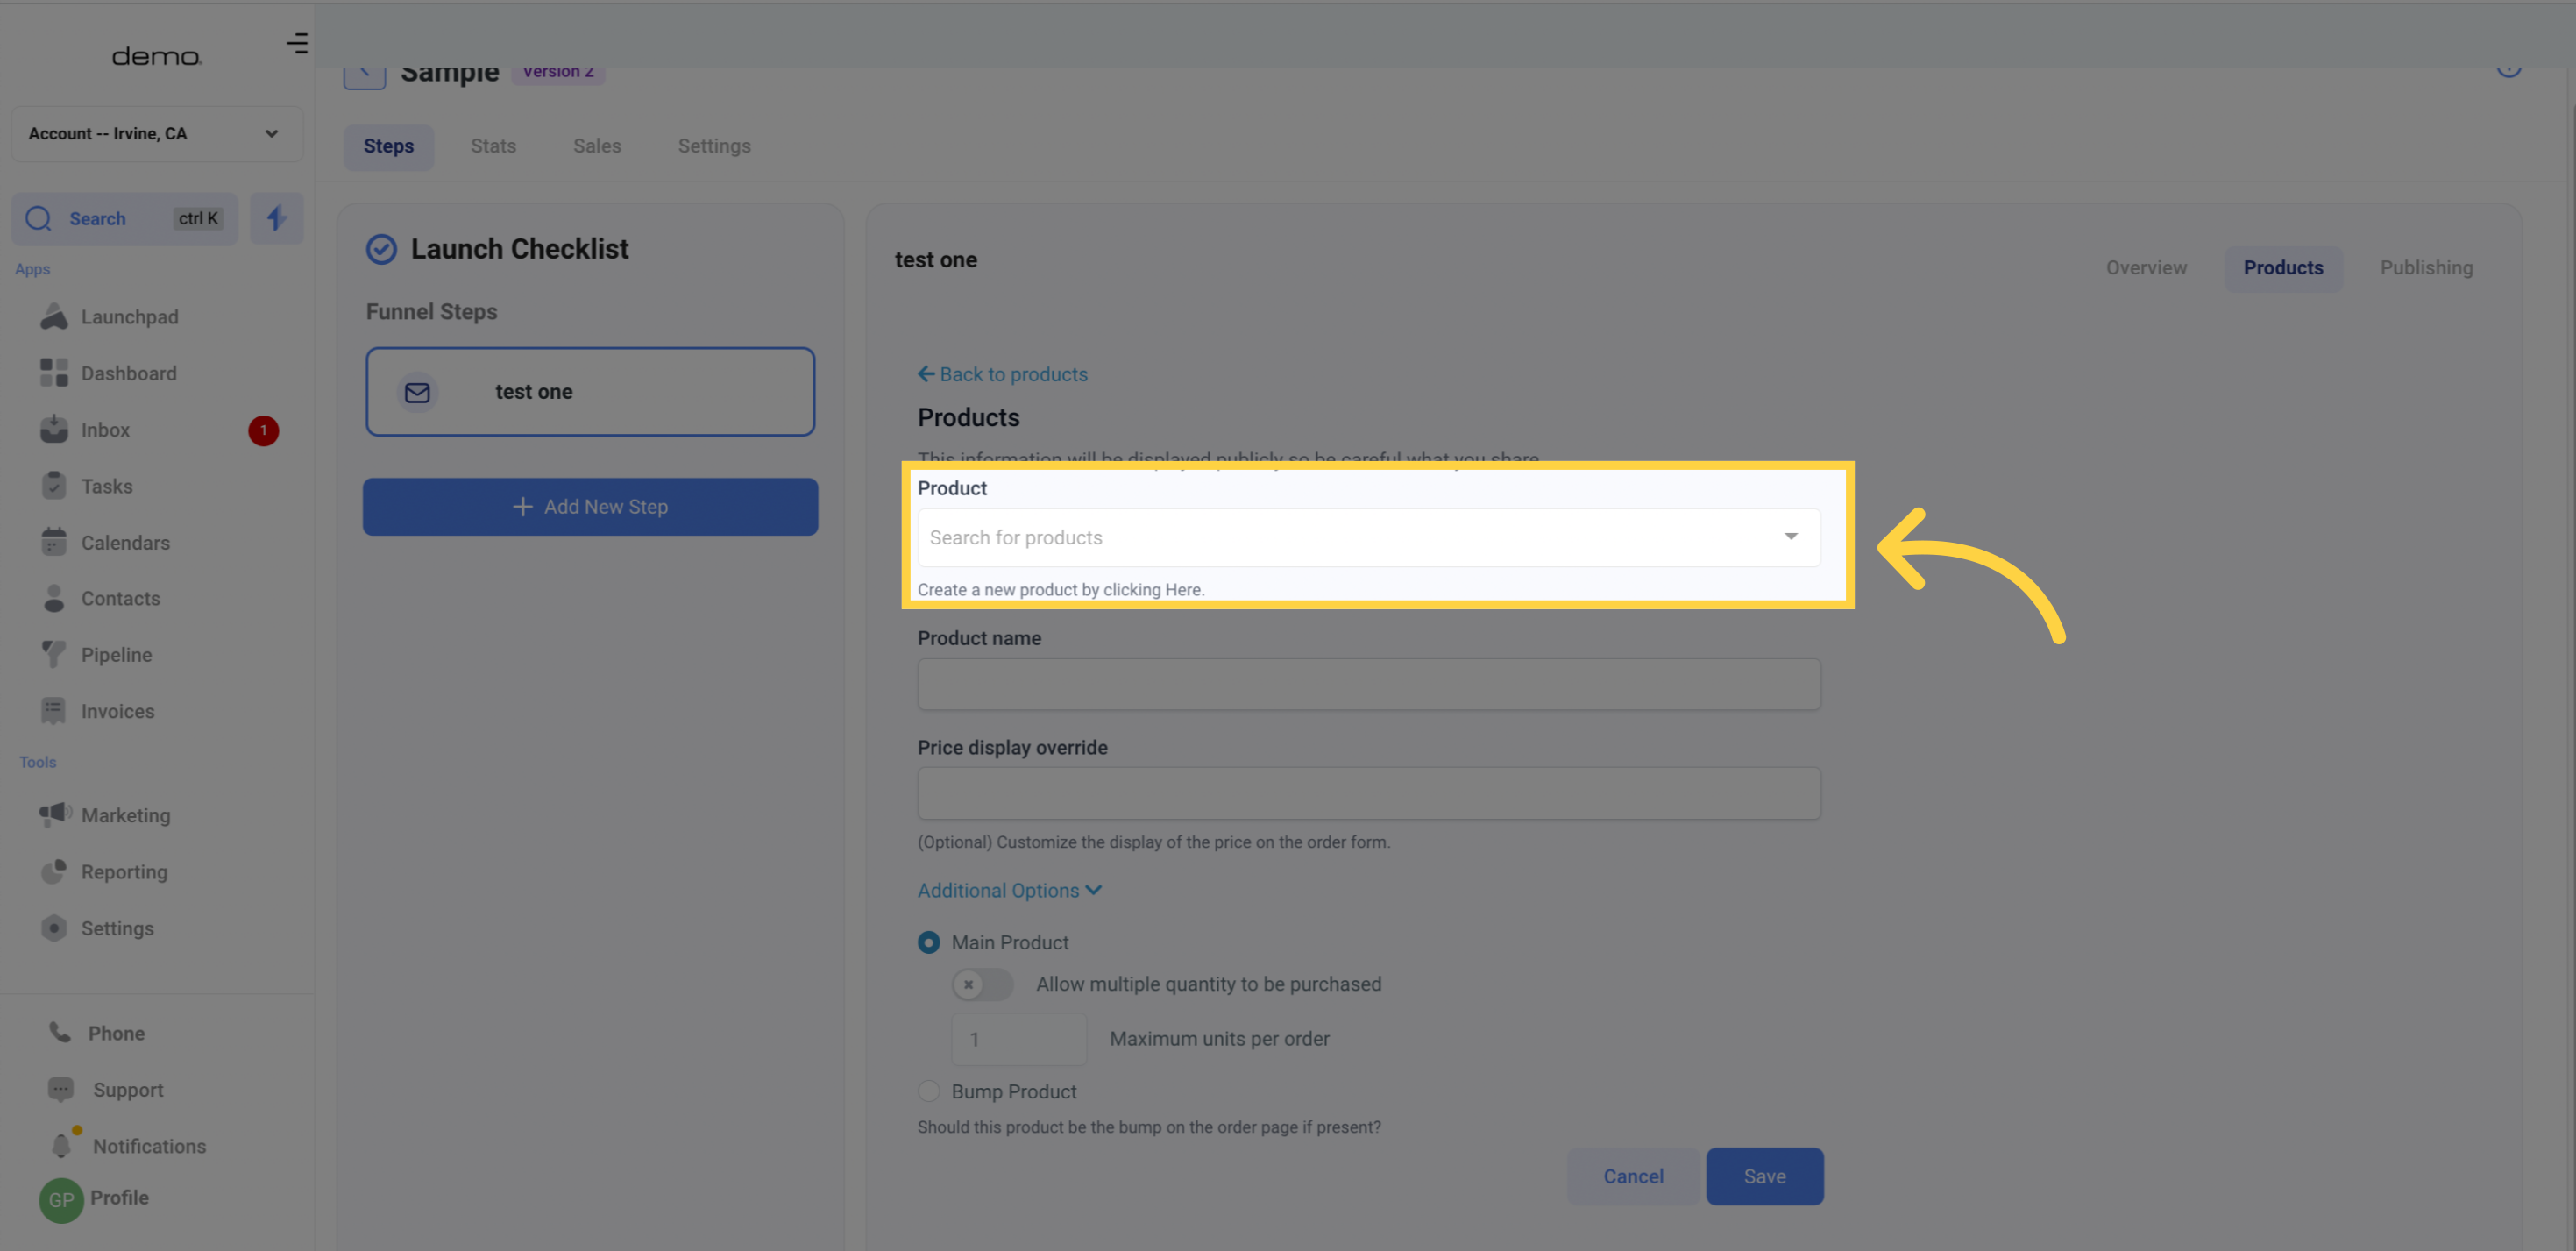
Task: Click the Save button
Action: (1764, 1176)
